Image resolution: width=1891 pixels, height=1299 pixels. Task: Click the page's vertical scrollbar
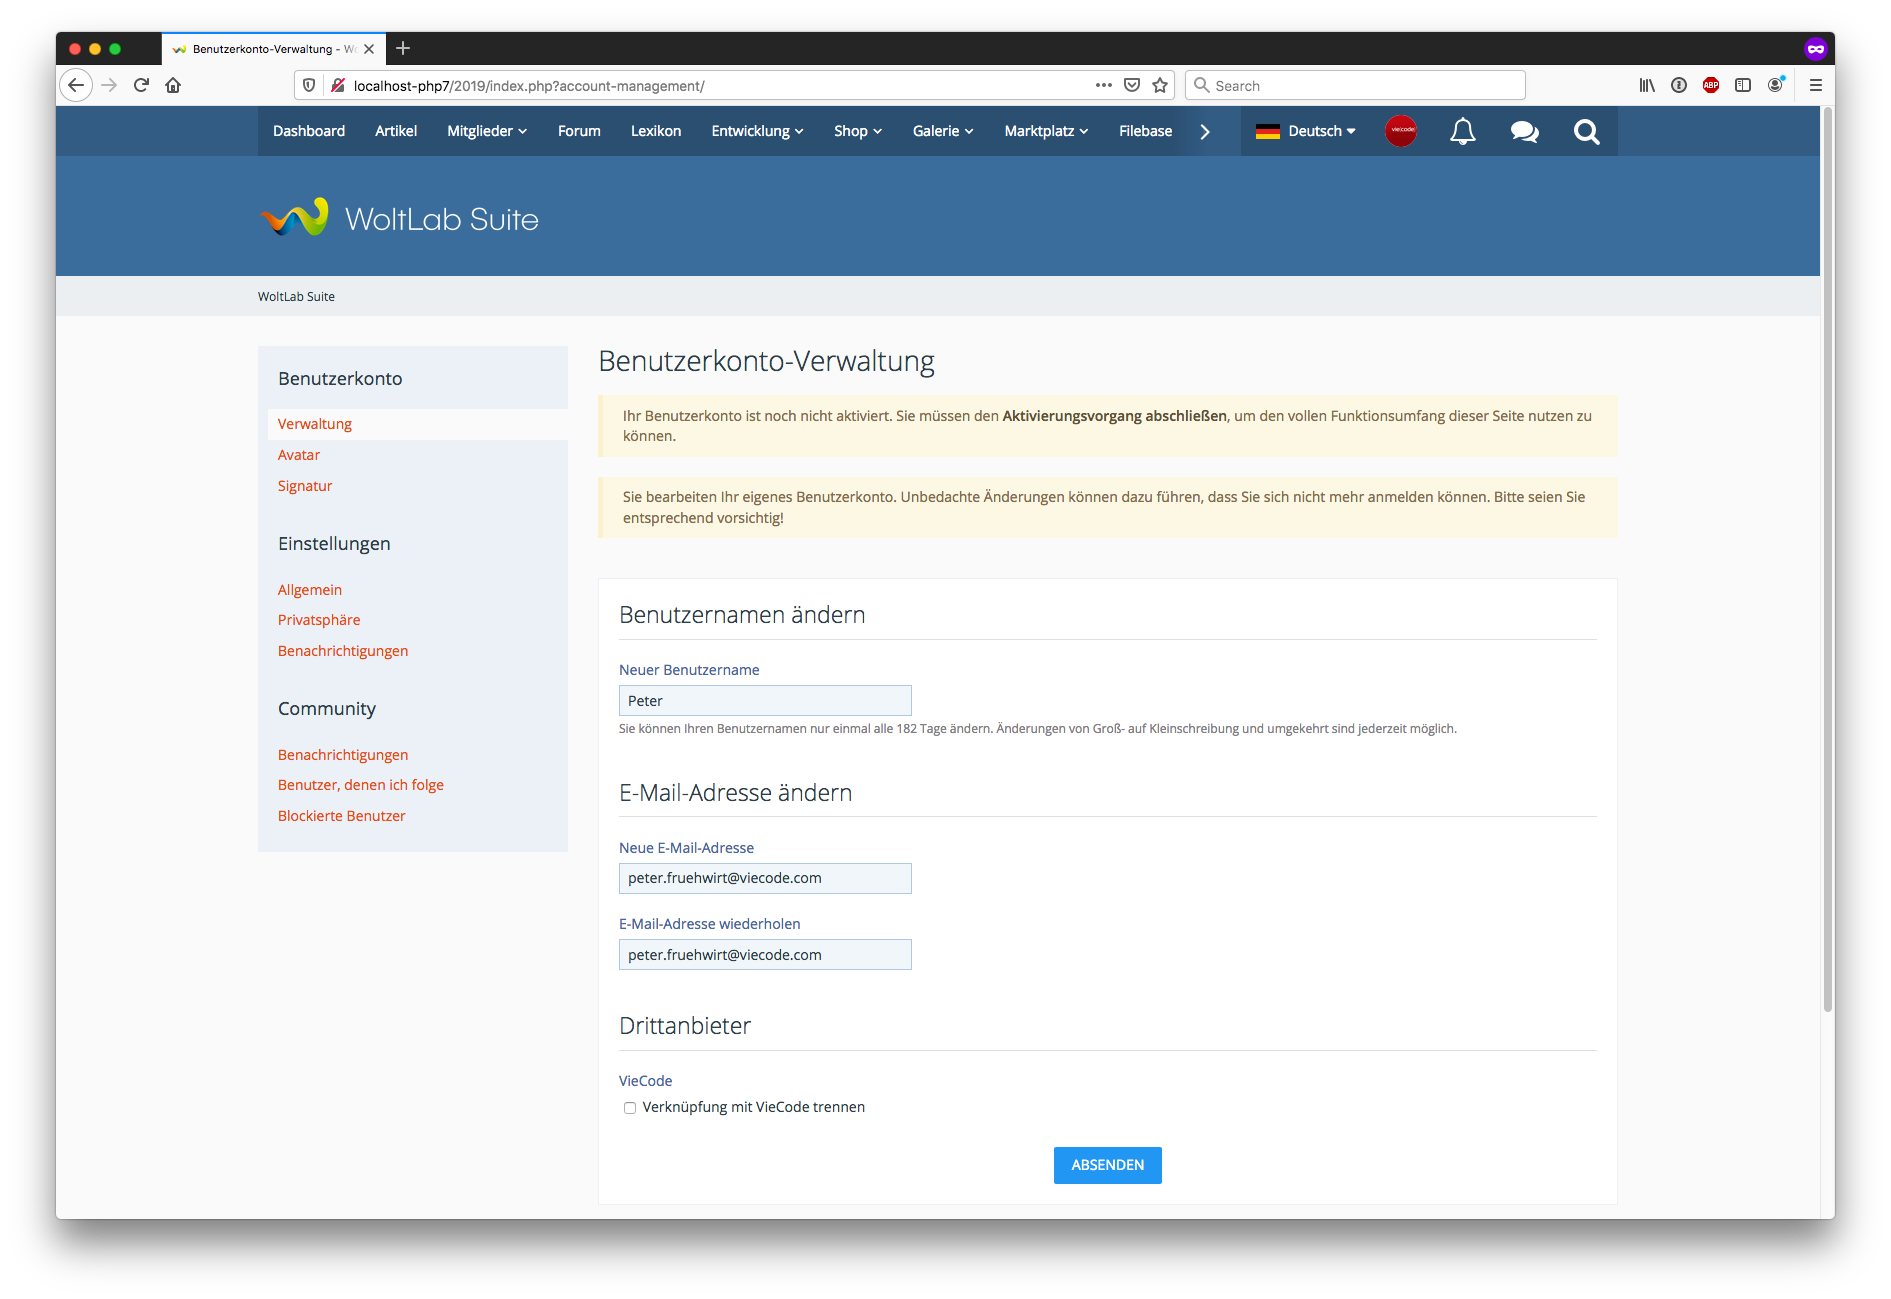click(1827, 560)
